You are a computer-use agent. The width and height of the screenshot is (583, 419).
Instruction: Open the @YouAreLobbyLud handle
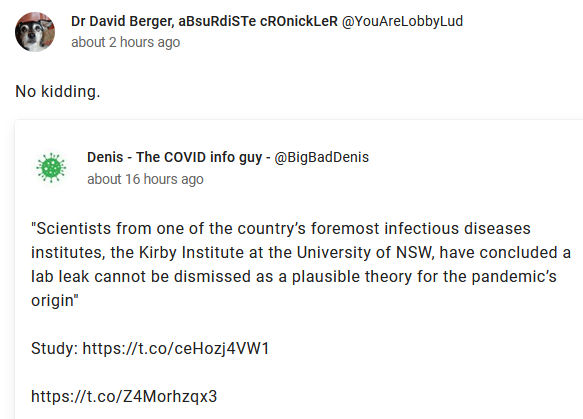point(402,21)
